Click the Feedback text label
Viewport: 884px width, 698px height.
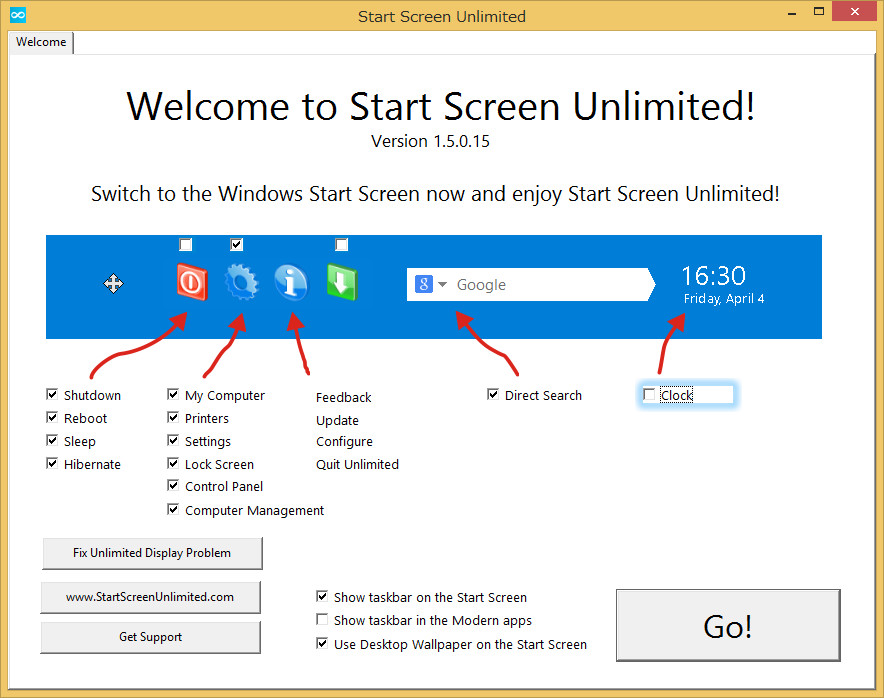(x=343, y=397)
